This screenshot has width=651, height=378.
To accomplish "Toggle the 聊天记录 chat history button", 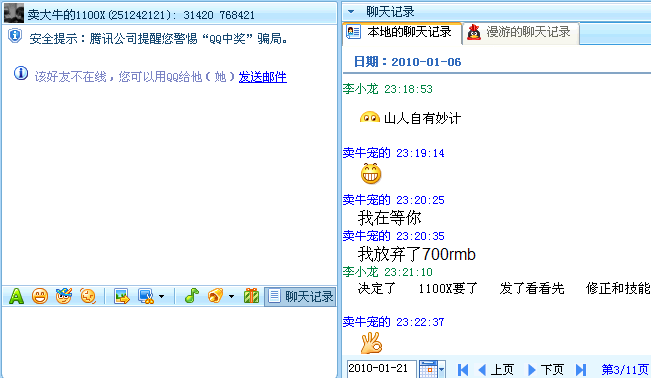I will tap(300, 296).
